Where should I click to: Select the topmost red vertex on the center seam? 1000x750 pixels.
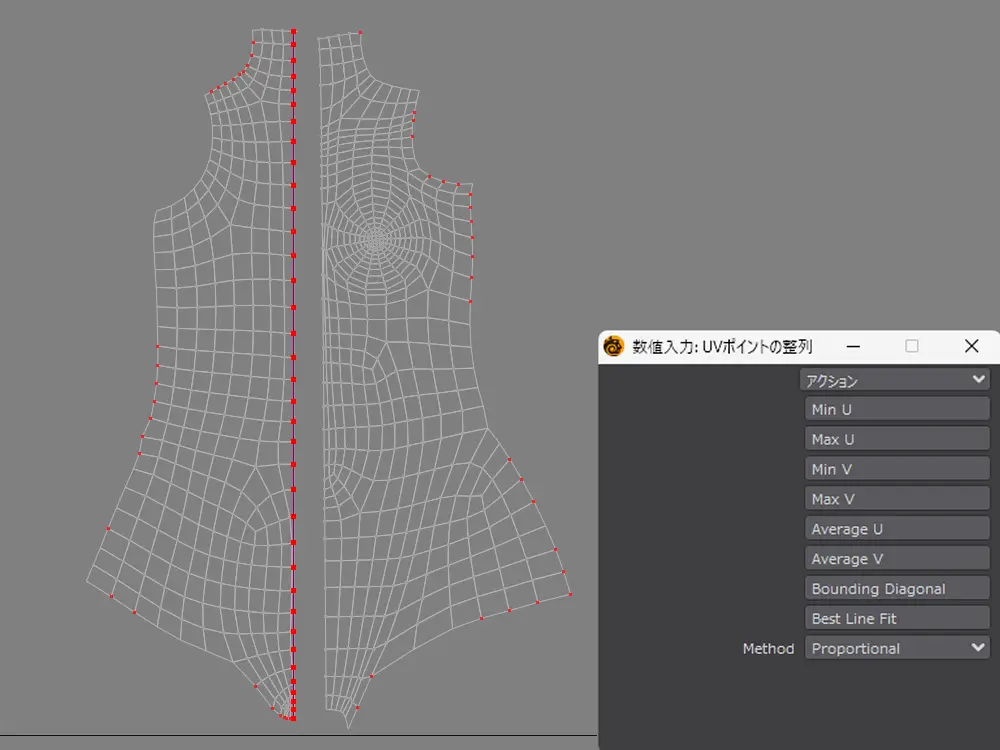pos(293,32)
